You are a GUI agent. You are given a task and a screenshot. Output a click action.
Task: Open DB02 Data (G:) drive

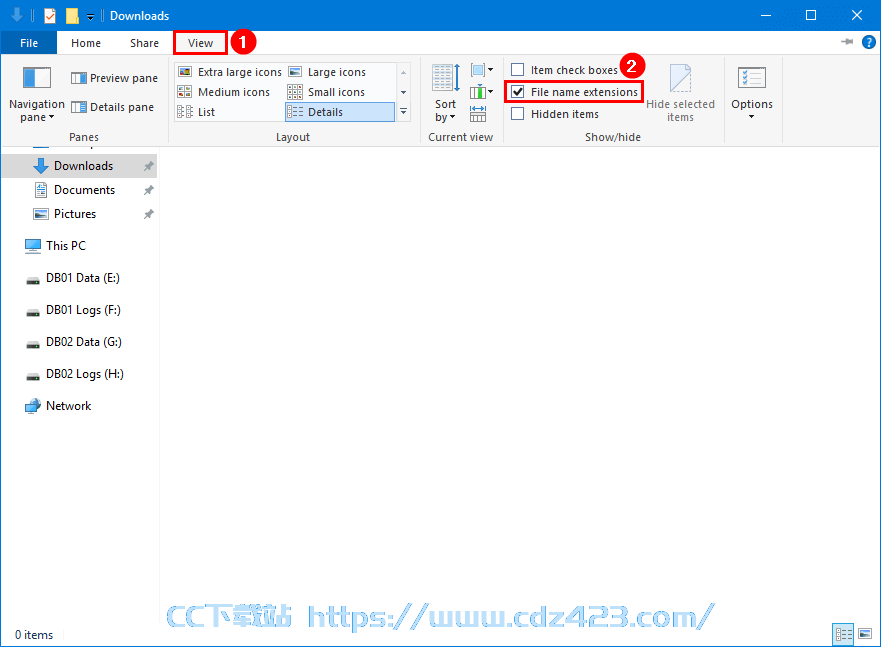tap(74, 342)
